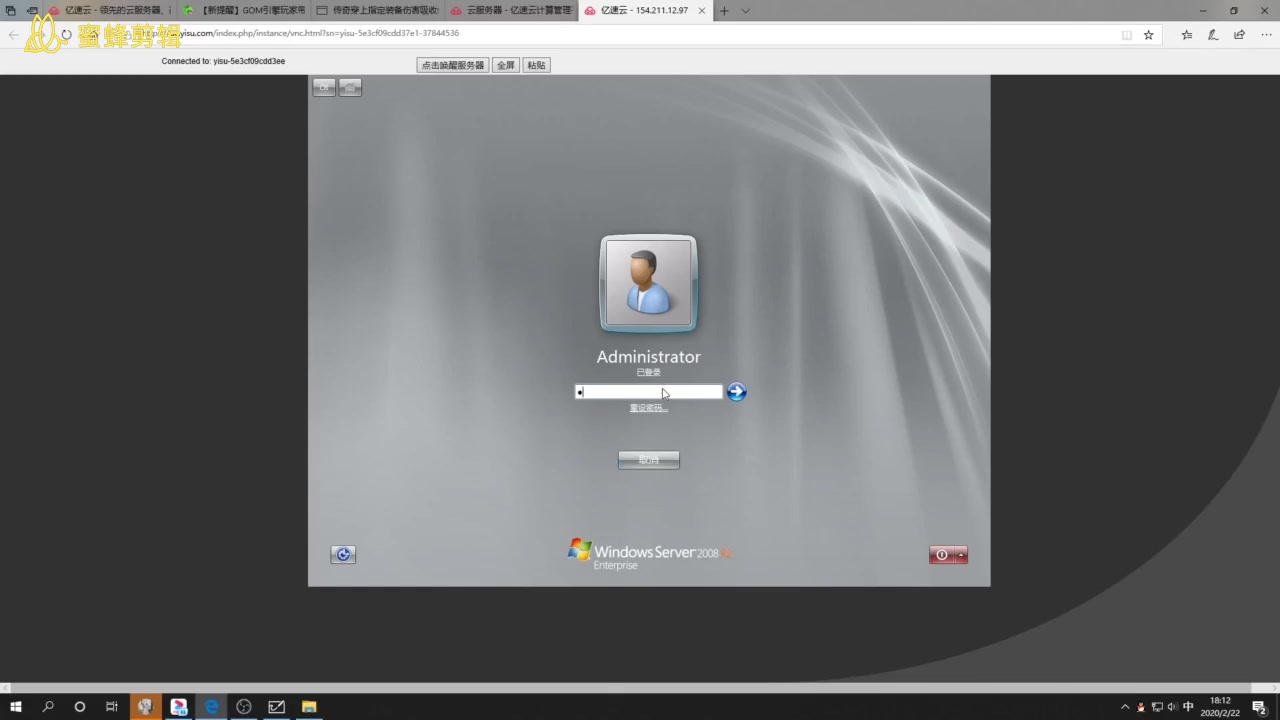Toggle the 中 input method indicator

(1188, 707)
